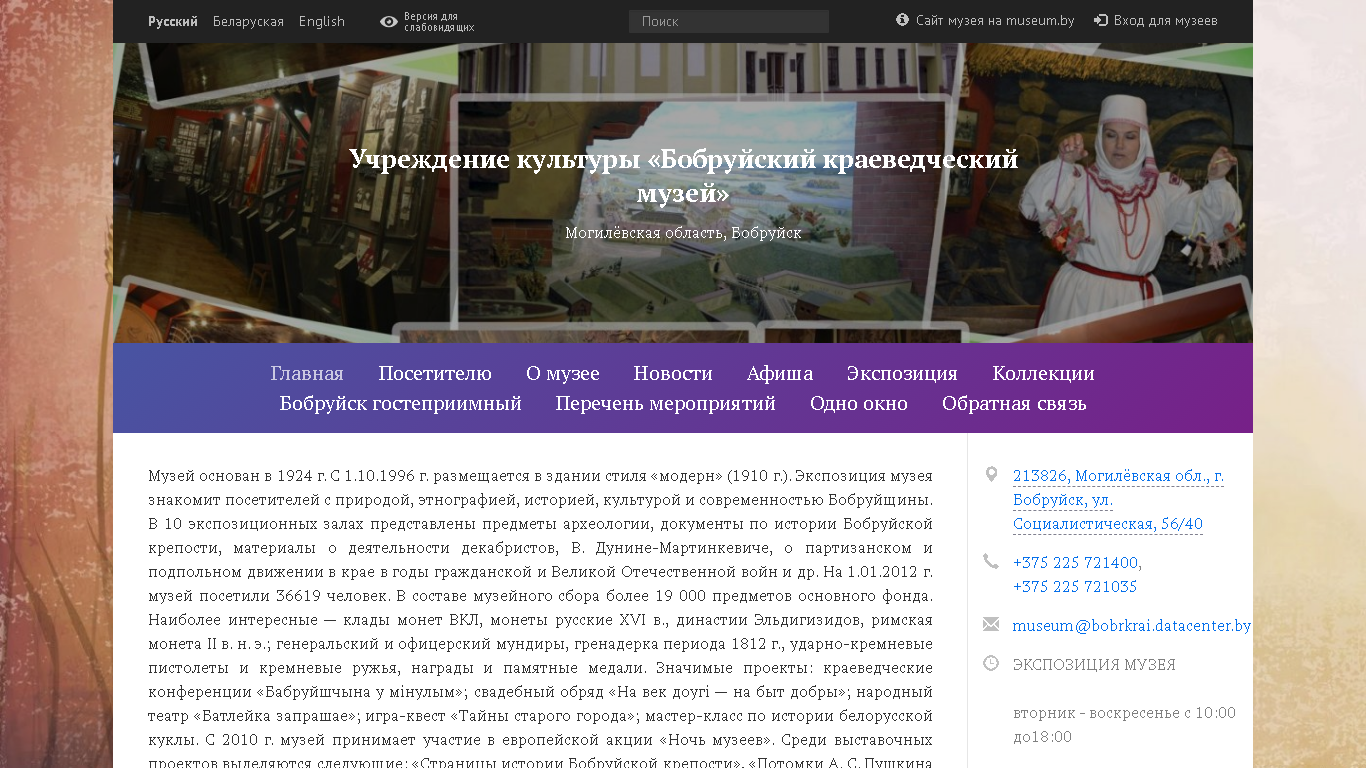Open the Коллекции menu item
The height and width of the screenshot is (768, 1366).
(1043, 373)
